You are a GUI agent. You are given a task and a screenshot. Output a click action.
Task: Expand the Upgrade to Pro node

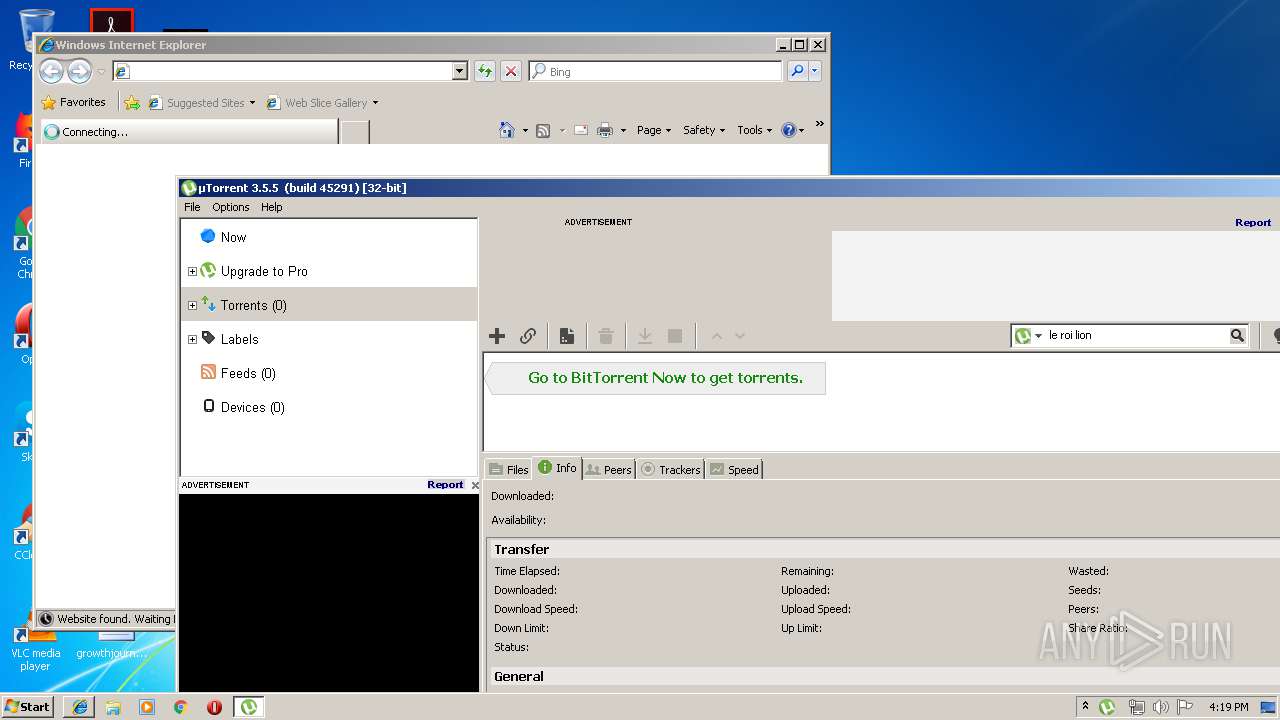pyautogui.click(x=192, y=271)
